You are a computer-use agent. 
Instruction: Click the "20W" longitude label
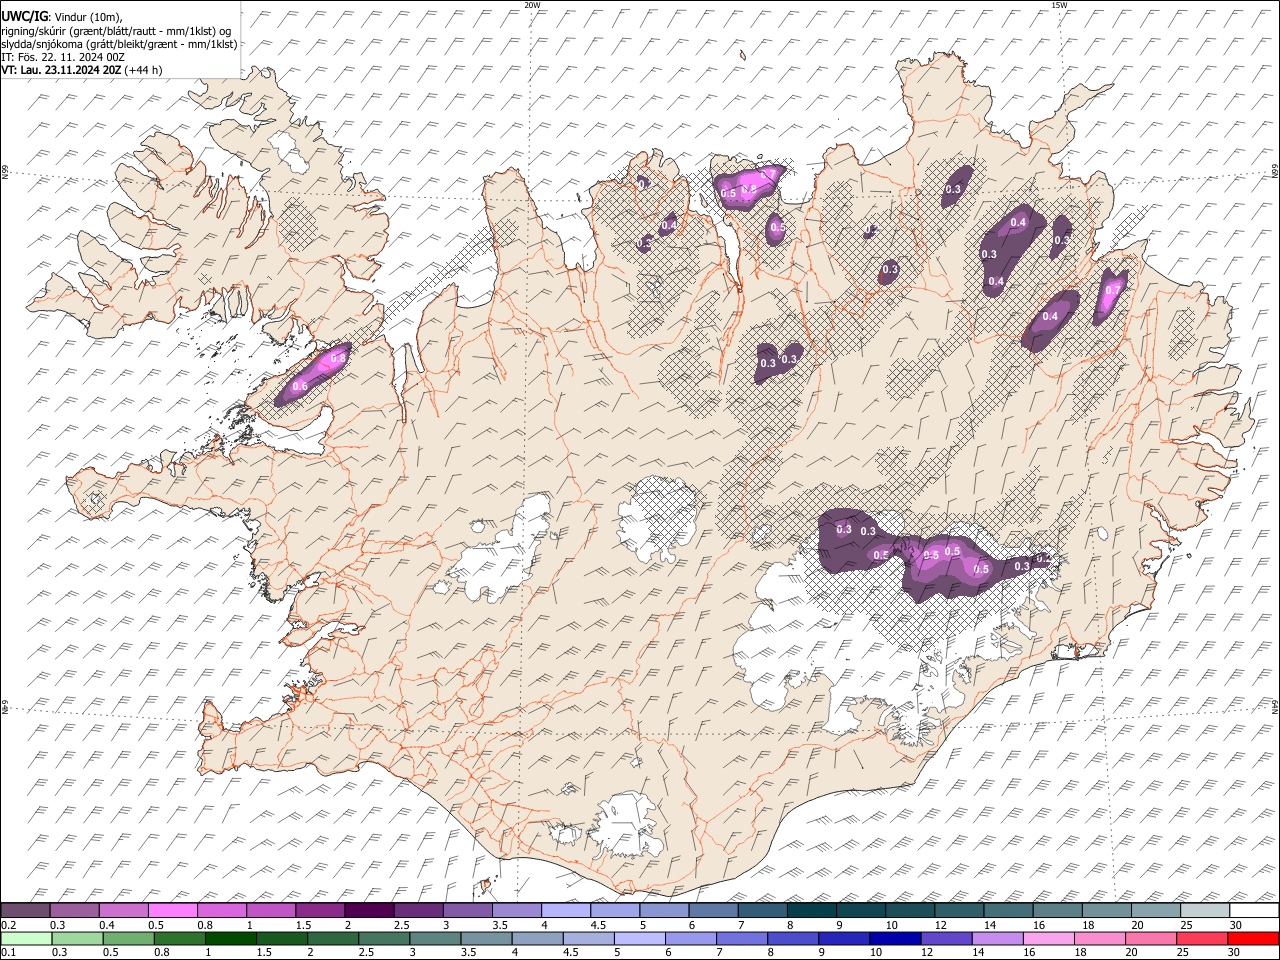click(x=532, y=5)
